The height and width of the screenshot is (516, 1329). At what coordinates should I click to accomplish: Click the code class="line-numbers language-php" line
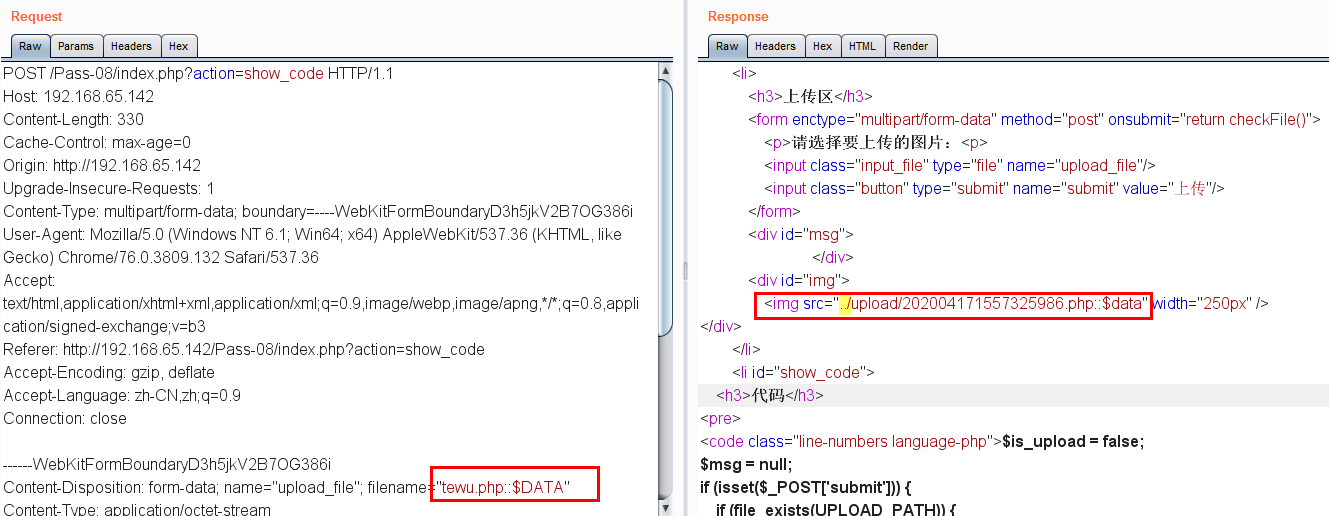click(x=922, y=442)
